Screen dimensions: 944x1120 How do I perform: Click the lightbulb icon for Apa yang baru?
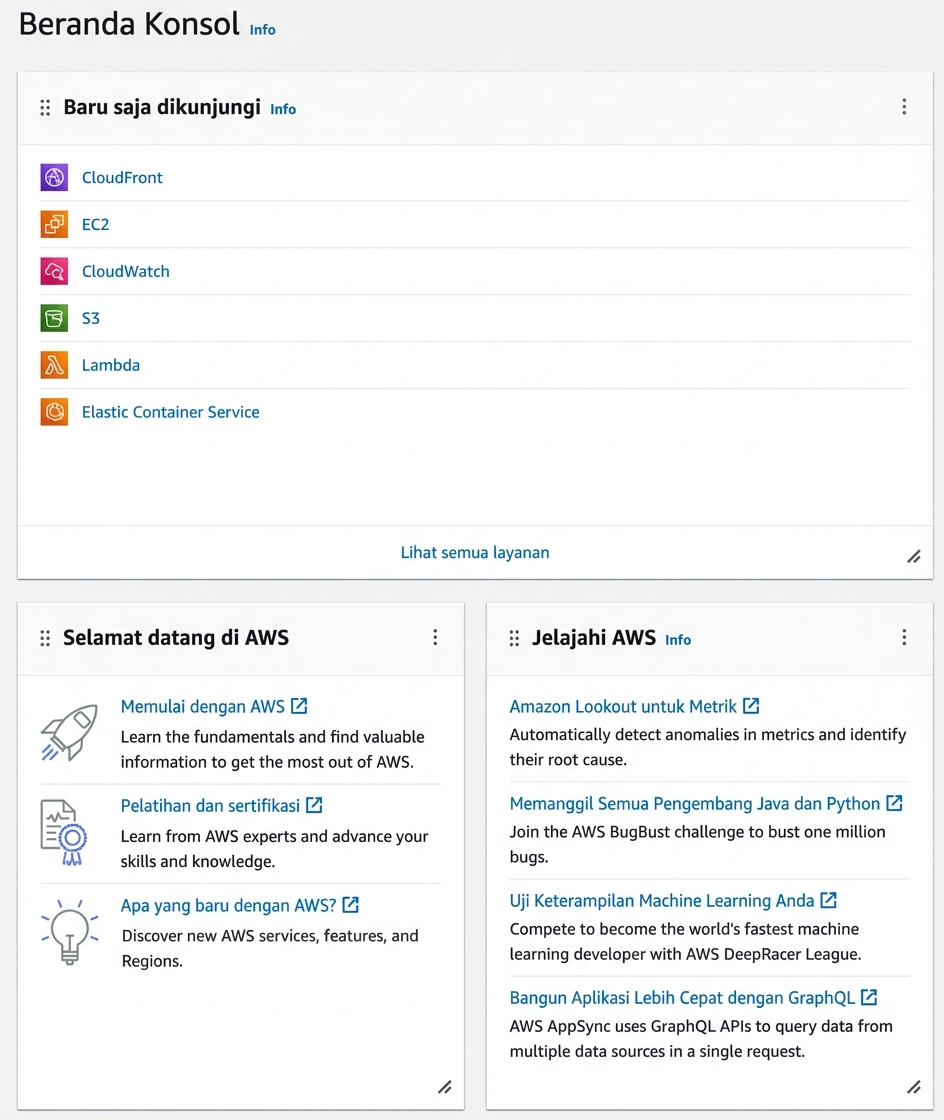tap(69, 931)
